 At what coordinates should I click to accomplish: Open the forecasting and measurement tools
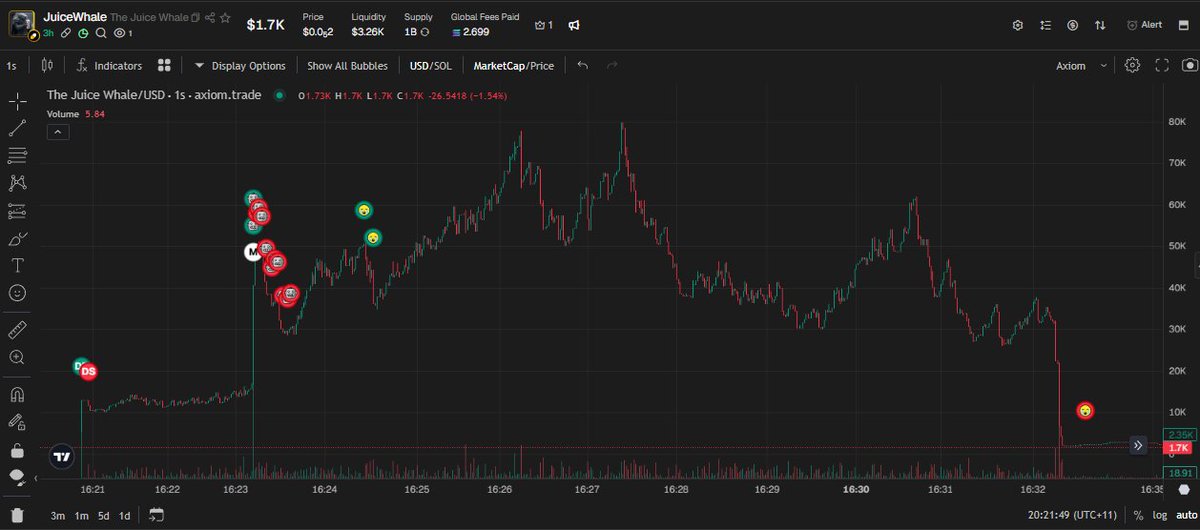point(17,211)
